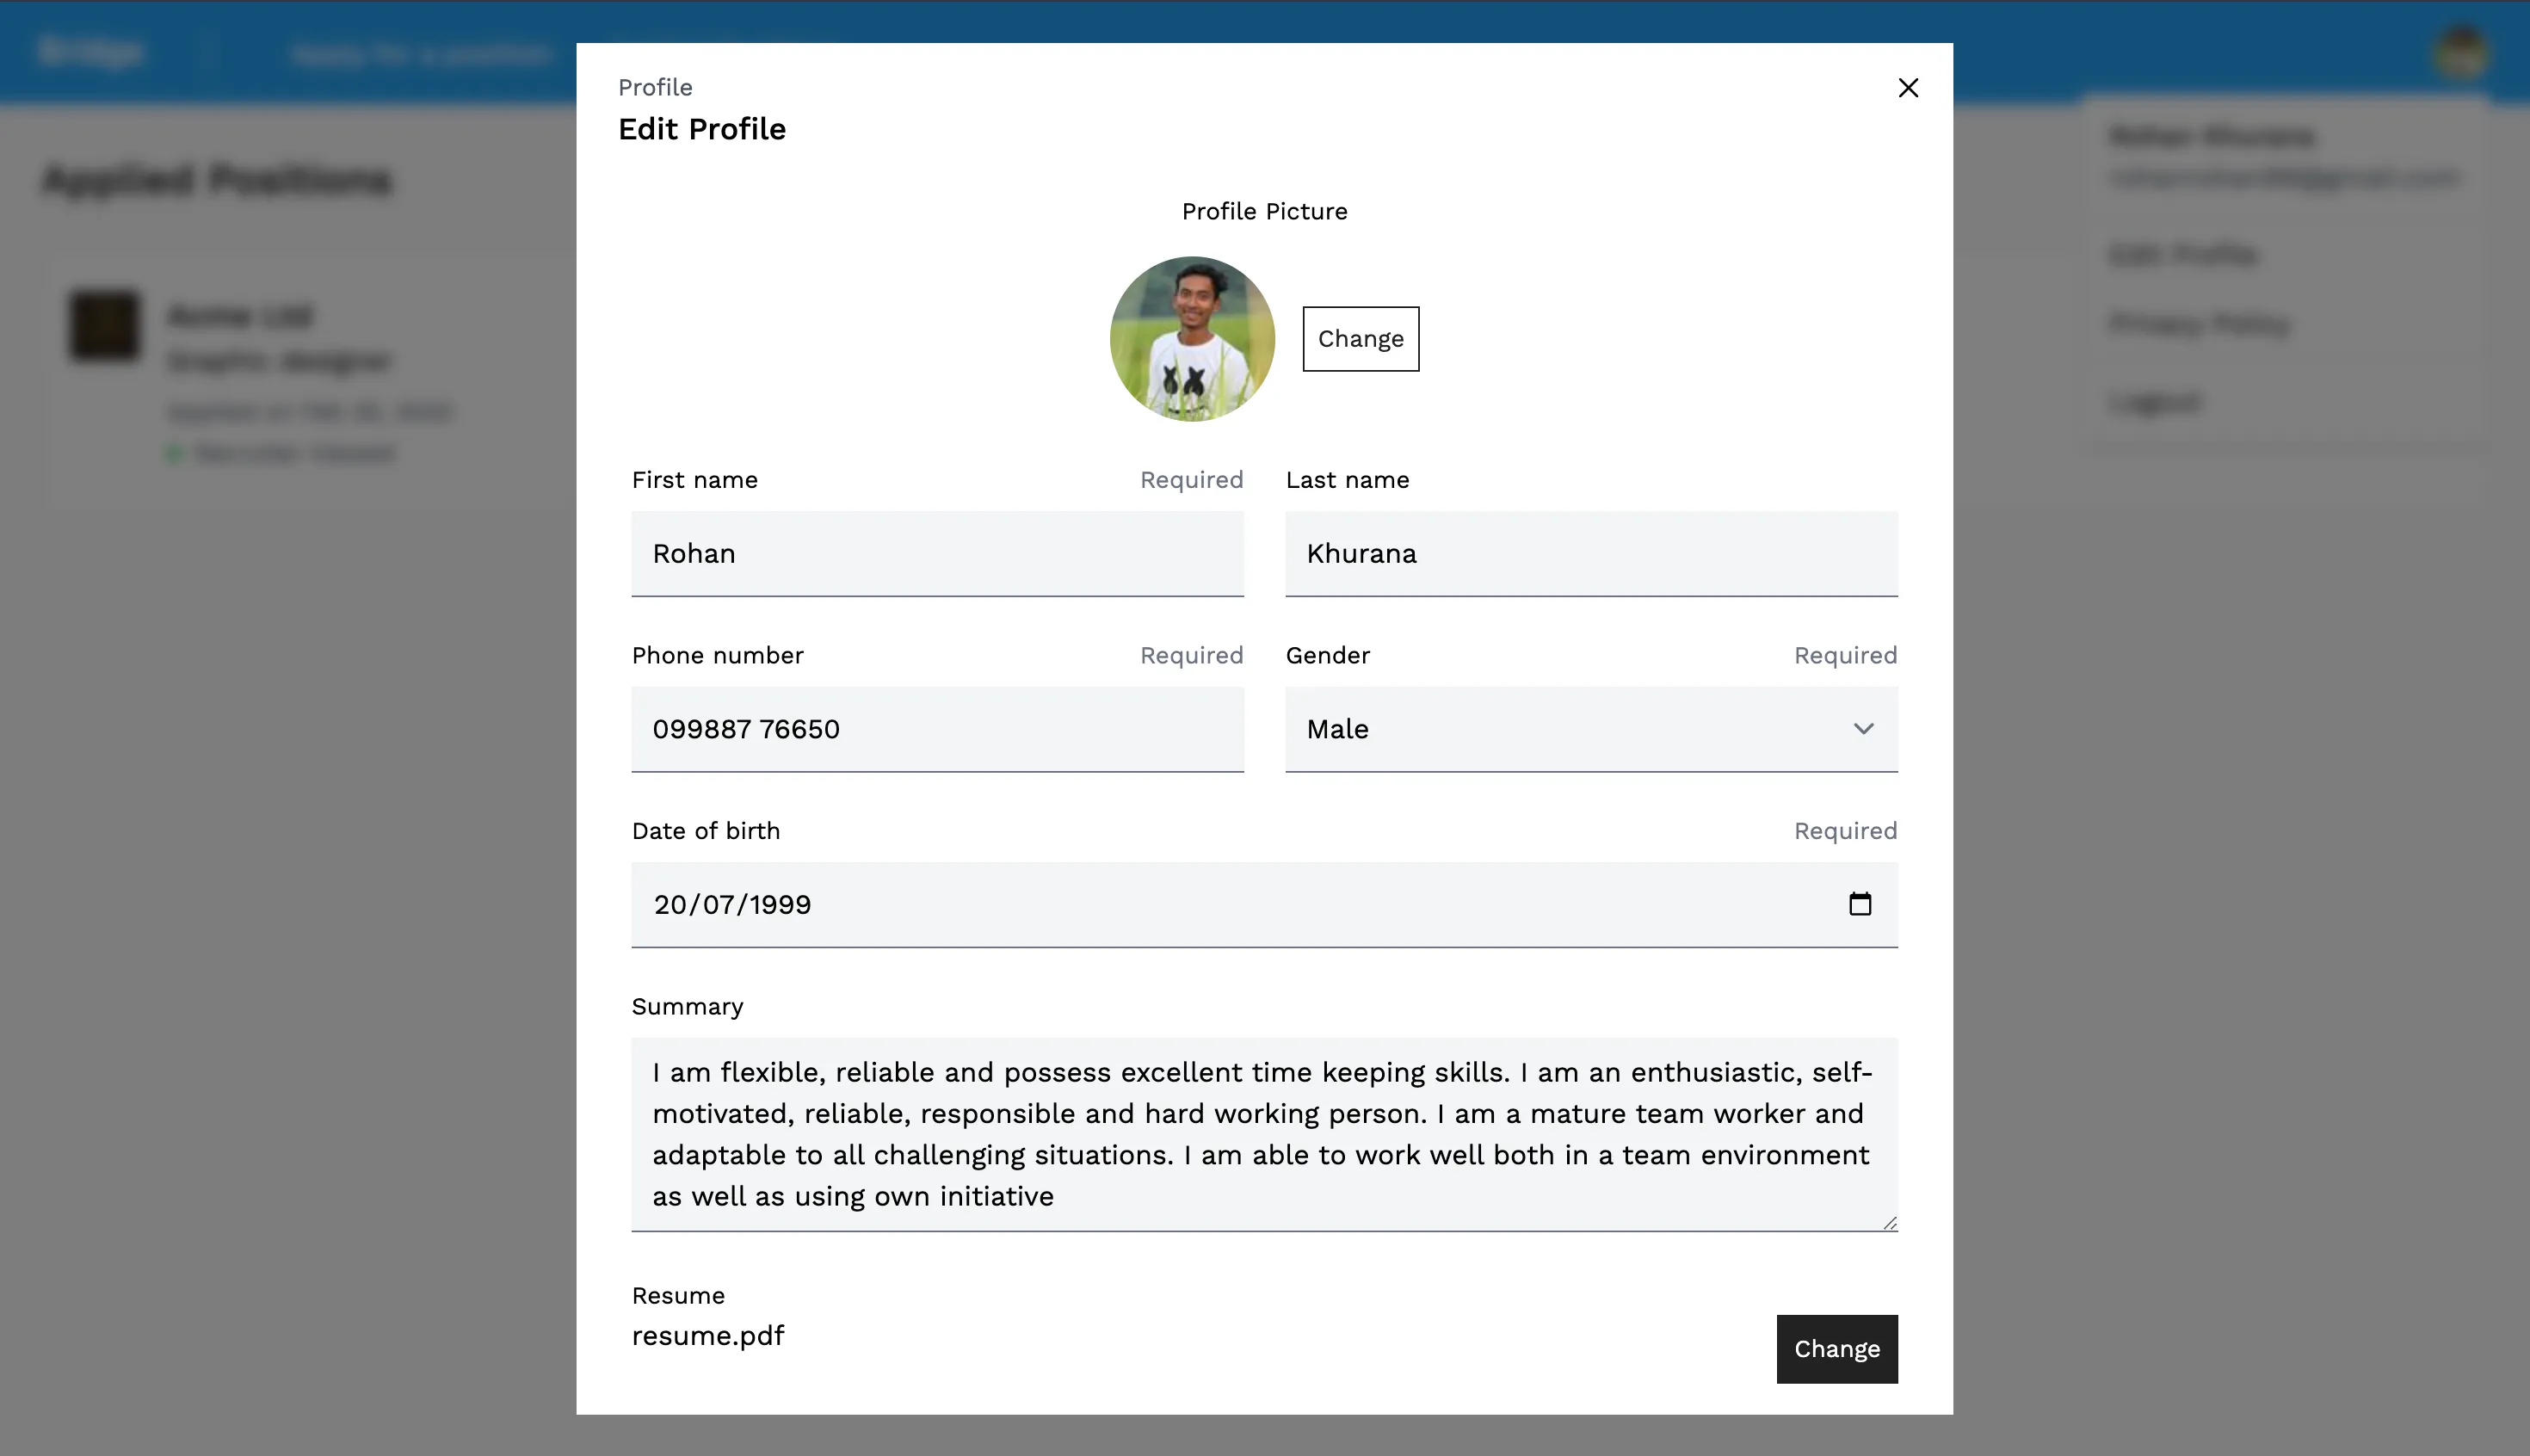Click the Last name field with Khurana
Screen dimensions: 2530x1456
point(1590,554)
